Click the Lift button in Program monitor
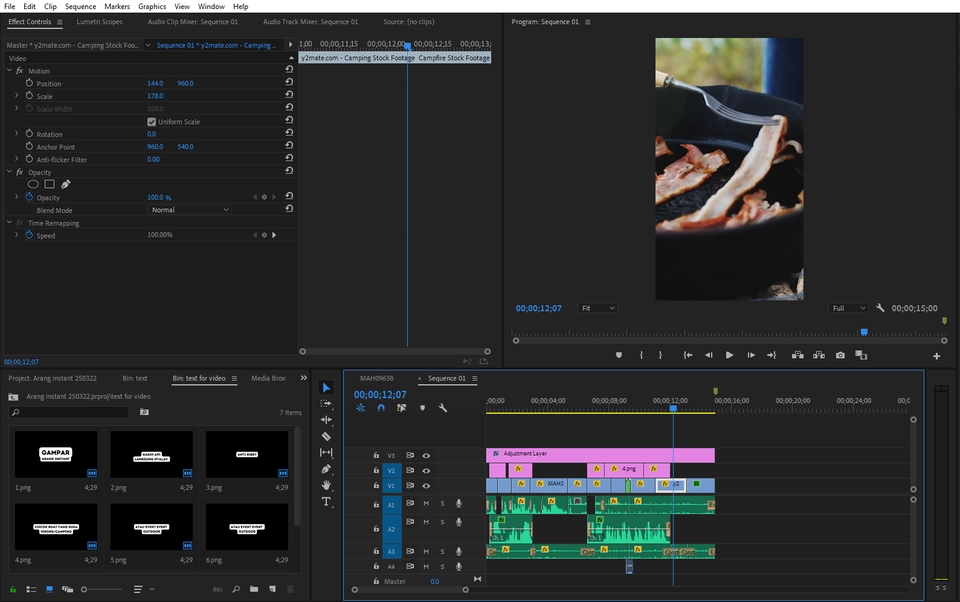Viewport: 960px width, 602px height. click(x=798, y=355)
